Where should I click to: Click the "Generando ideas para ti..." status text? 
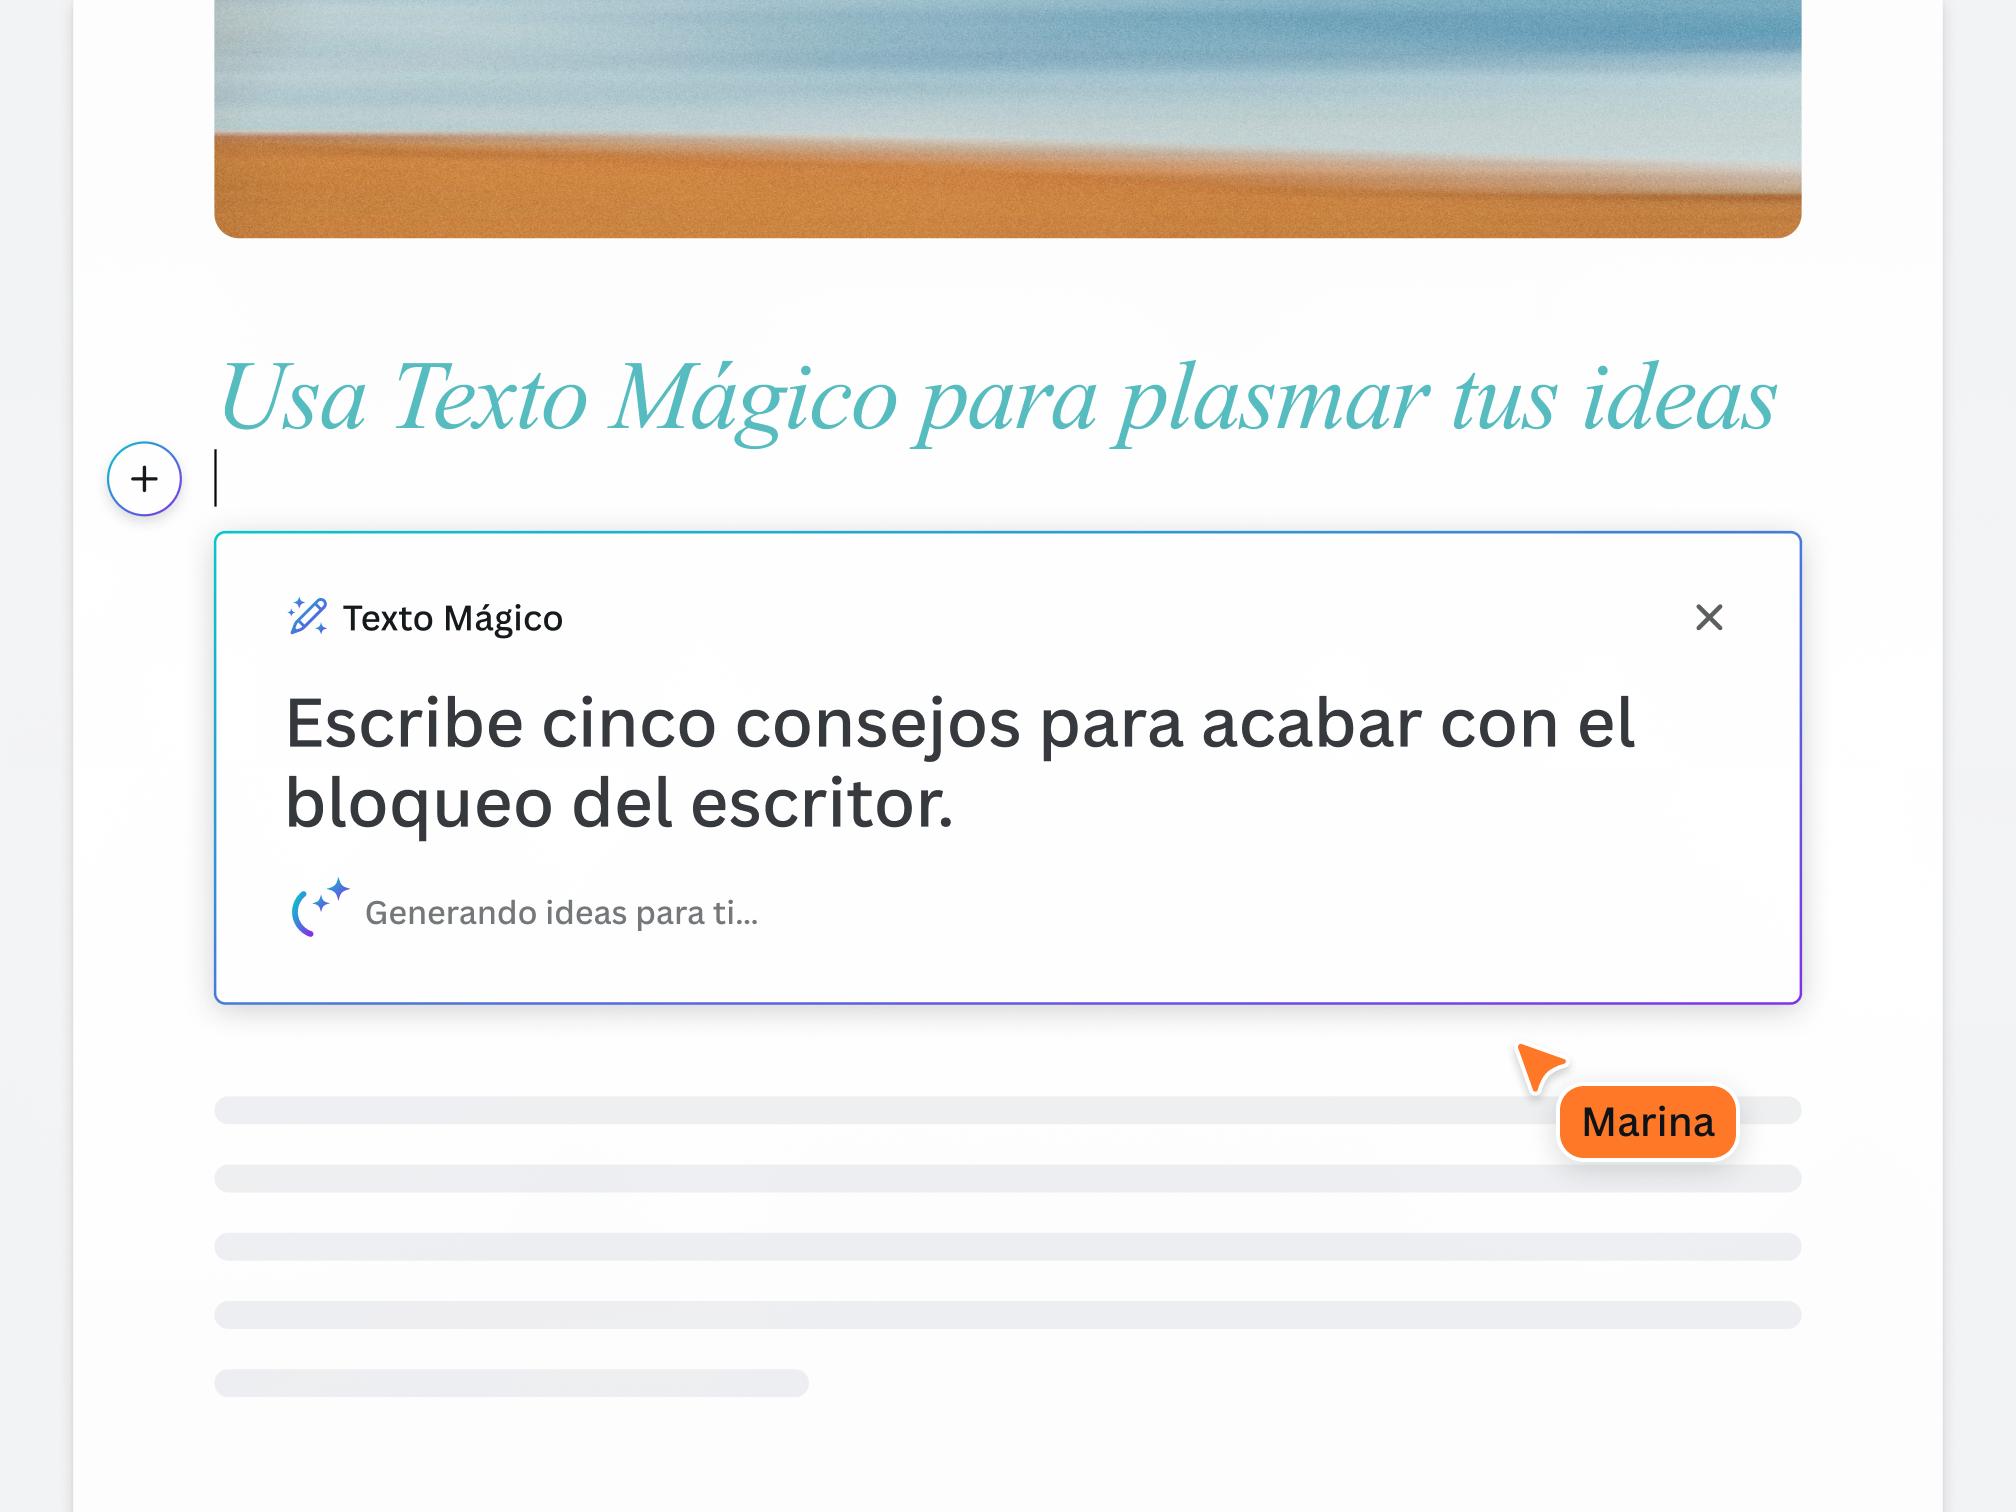[562, 912]
